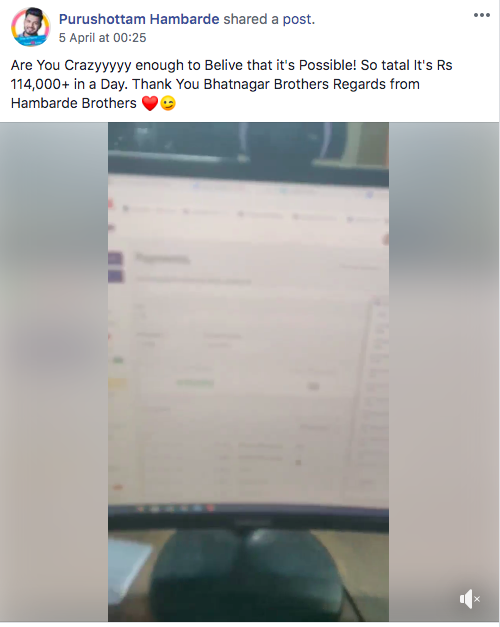
Task: Click the winking face emoji in caption
Action: (x=168, y=104)
